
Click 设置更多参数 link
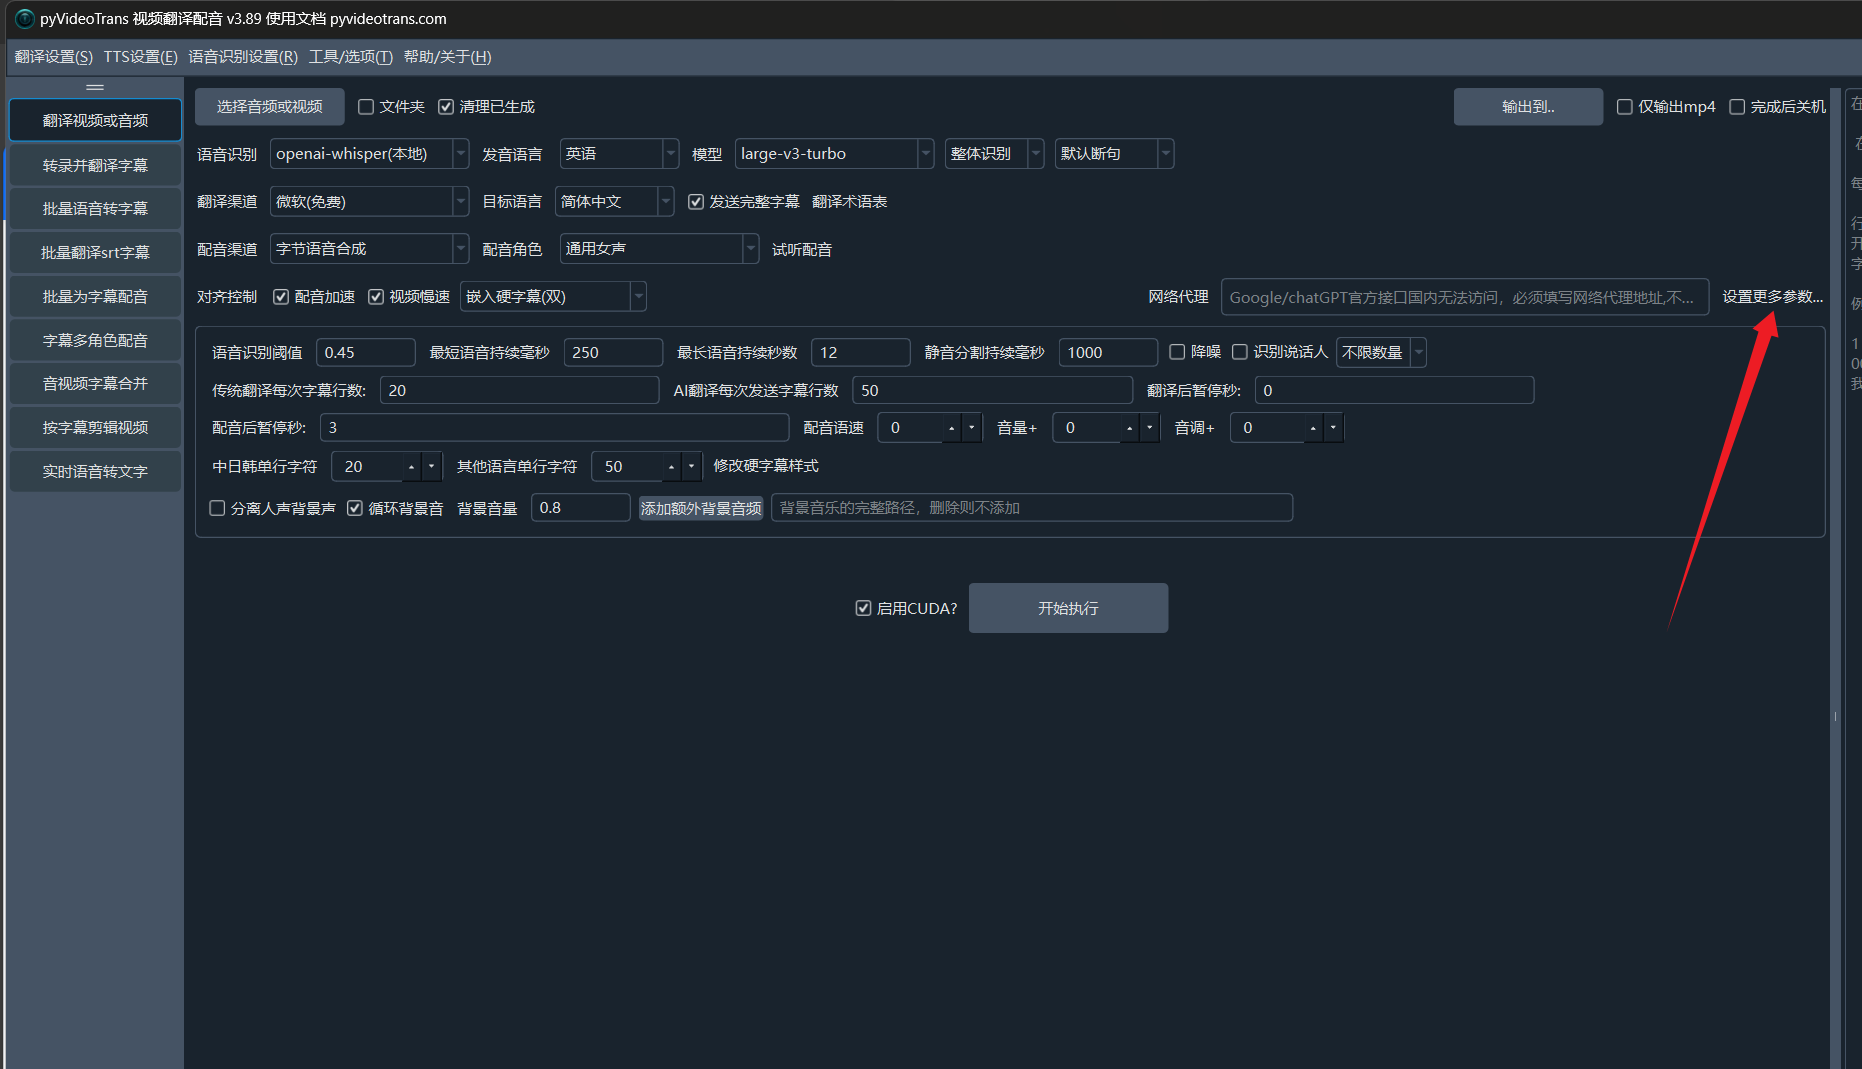[1771, 297]
